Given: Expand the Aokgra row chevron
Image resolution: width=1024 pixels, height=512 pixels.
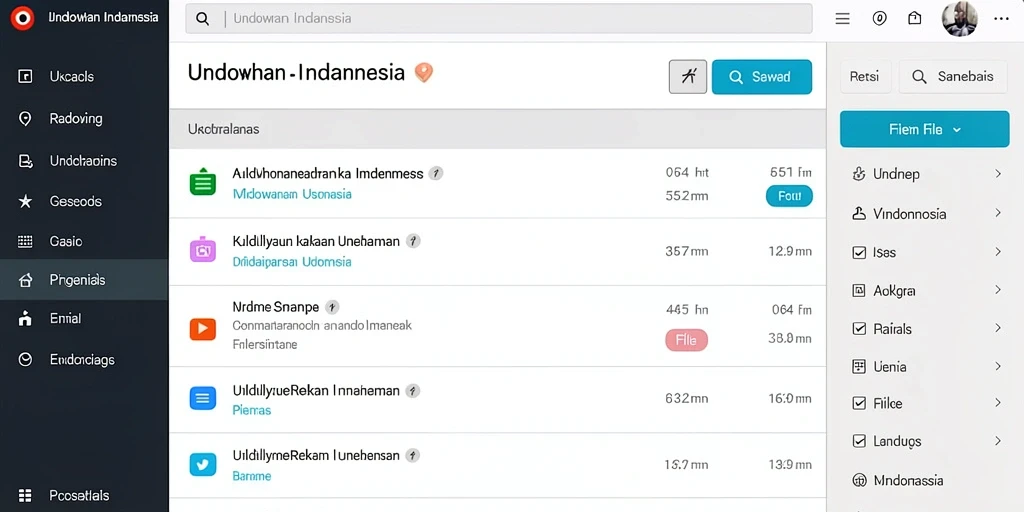Looking at the screenshot, I should coord(998,289).
